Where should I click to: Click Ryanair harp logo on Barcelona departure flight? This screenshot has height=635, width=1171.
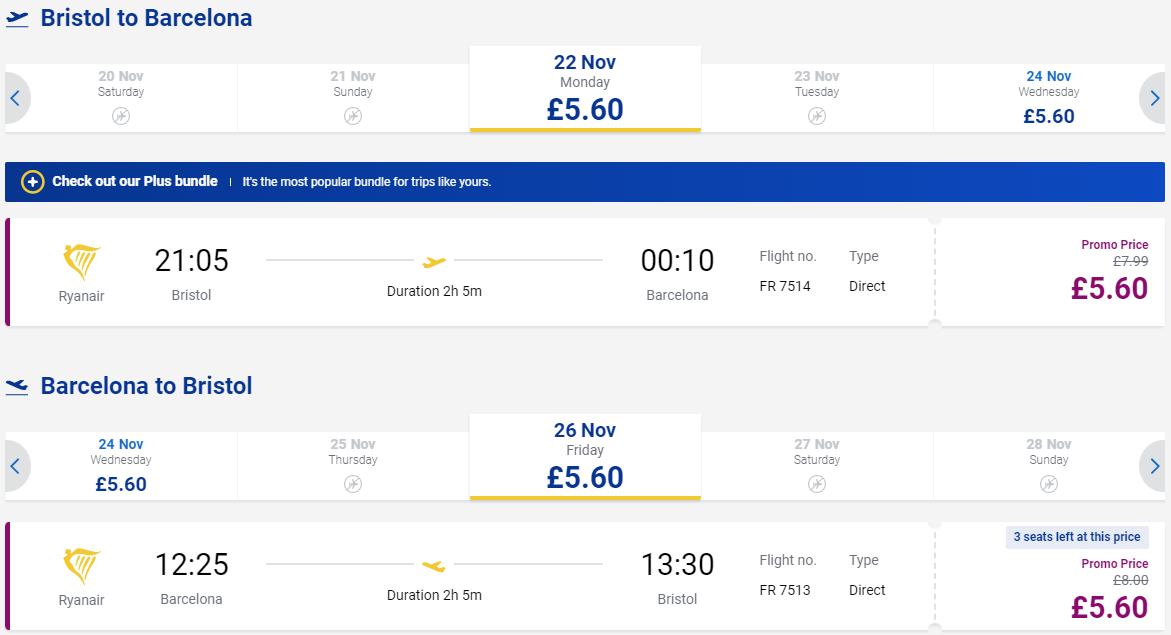point(81,566)
